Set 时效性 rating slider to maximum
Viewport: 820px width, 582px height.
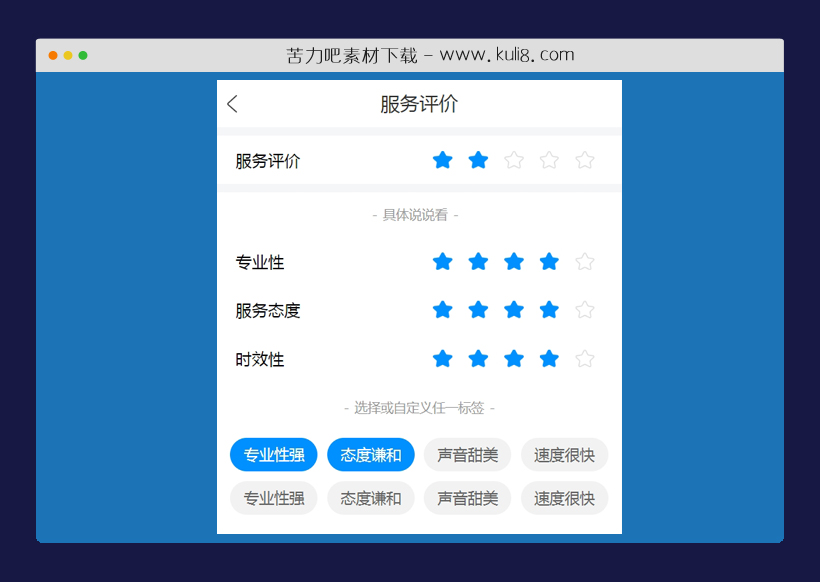click(x=584, y=358)
